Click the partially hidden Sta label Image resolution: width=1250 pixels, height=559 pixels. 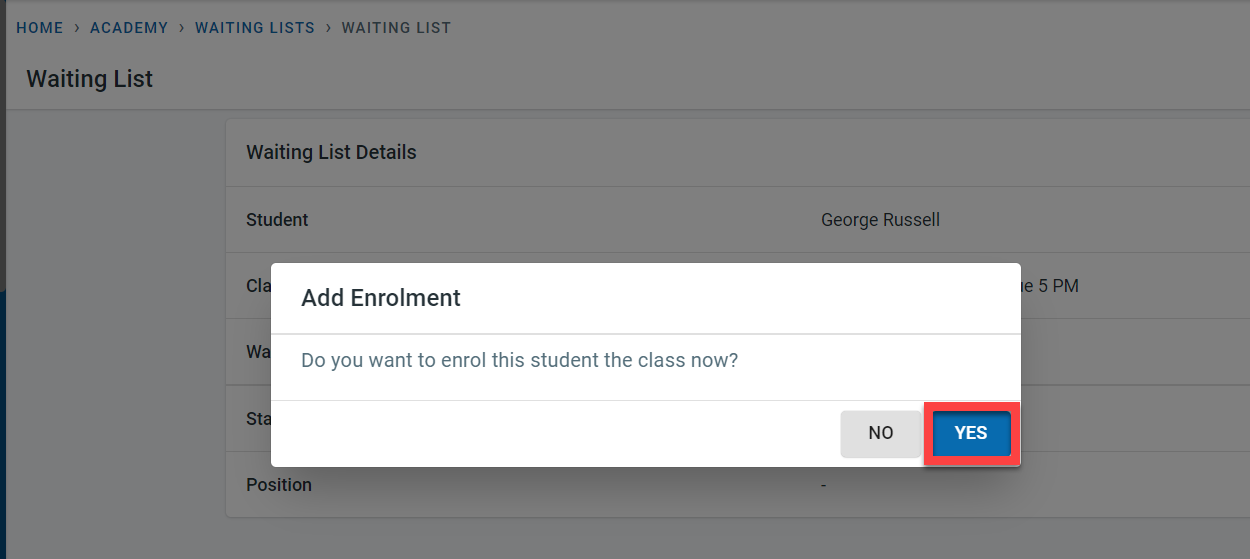[x=259, y=418]
